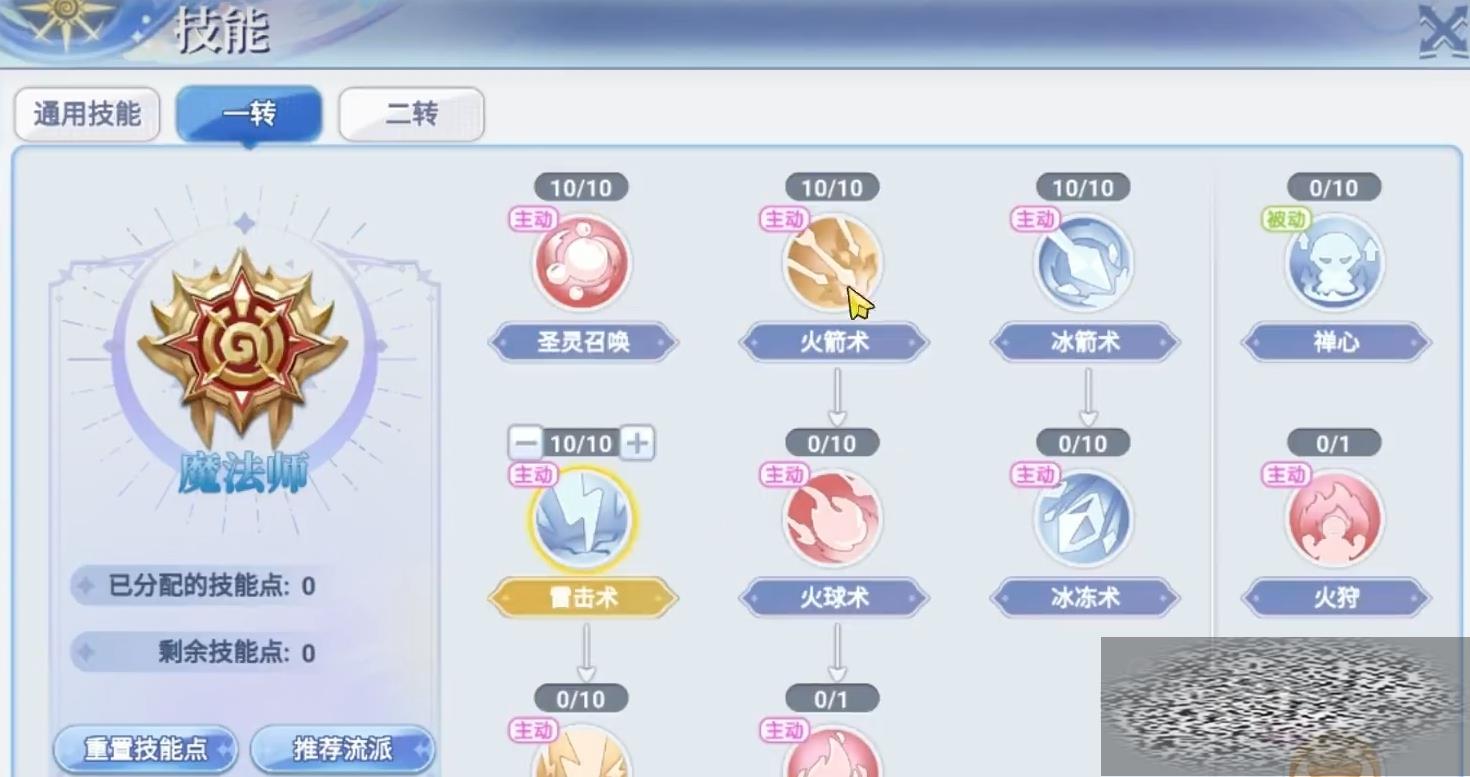Select the 冰冻术 freeze skill icon
Screen dimensions: 1470x777
[x=1084, y=520]
